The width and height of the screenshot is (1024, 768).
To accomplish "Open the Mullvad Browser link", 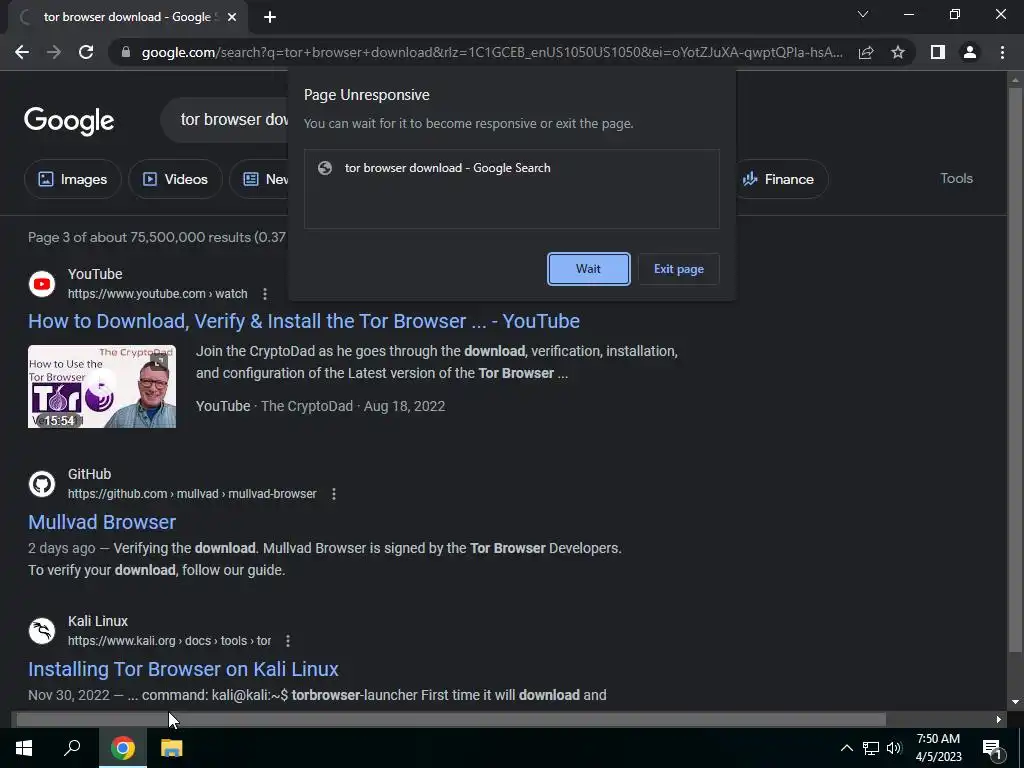I will tap(102, 522).
